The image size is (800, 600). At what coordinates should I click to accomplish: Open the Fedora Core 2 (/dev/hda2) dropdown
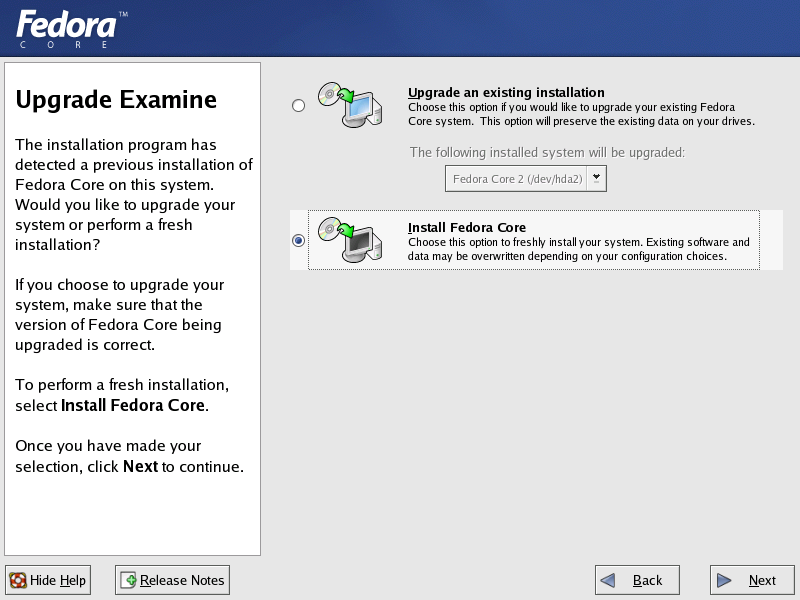tap(526, 179)
